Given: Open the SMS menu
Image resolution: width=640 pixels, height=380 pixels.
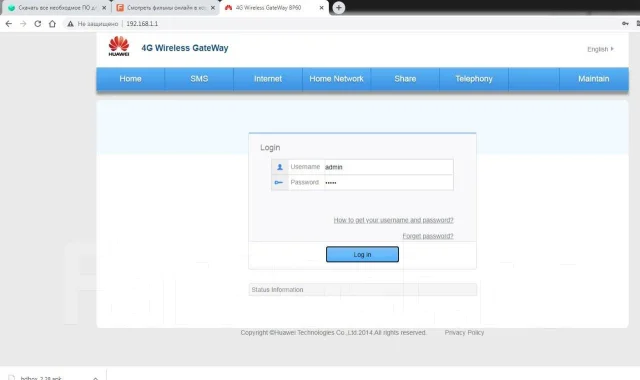Looking at the screenshot, I should [x=199, y=79].
